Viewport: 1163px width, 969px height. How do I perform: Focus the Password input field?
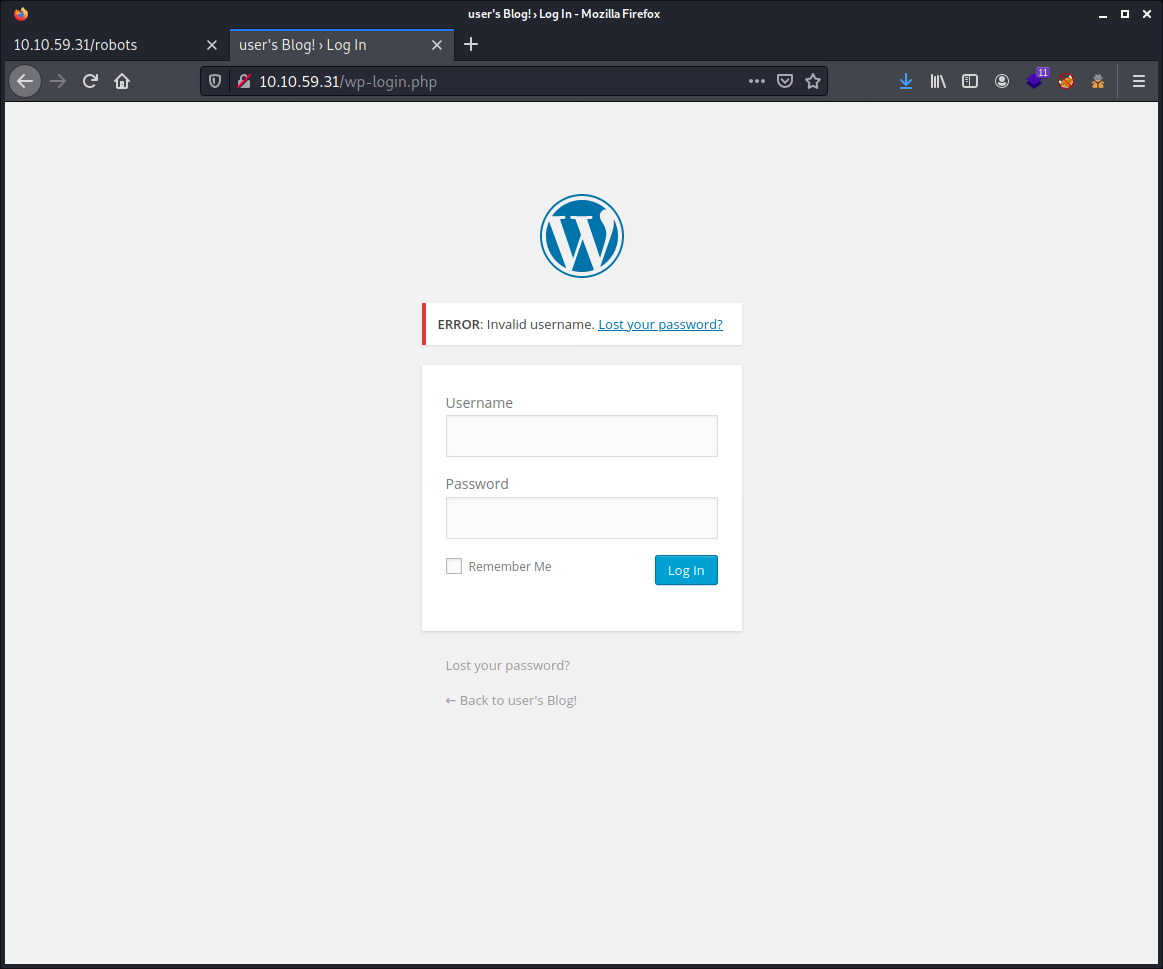(582, 518)
